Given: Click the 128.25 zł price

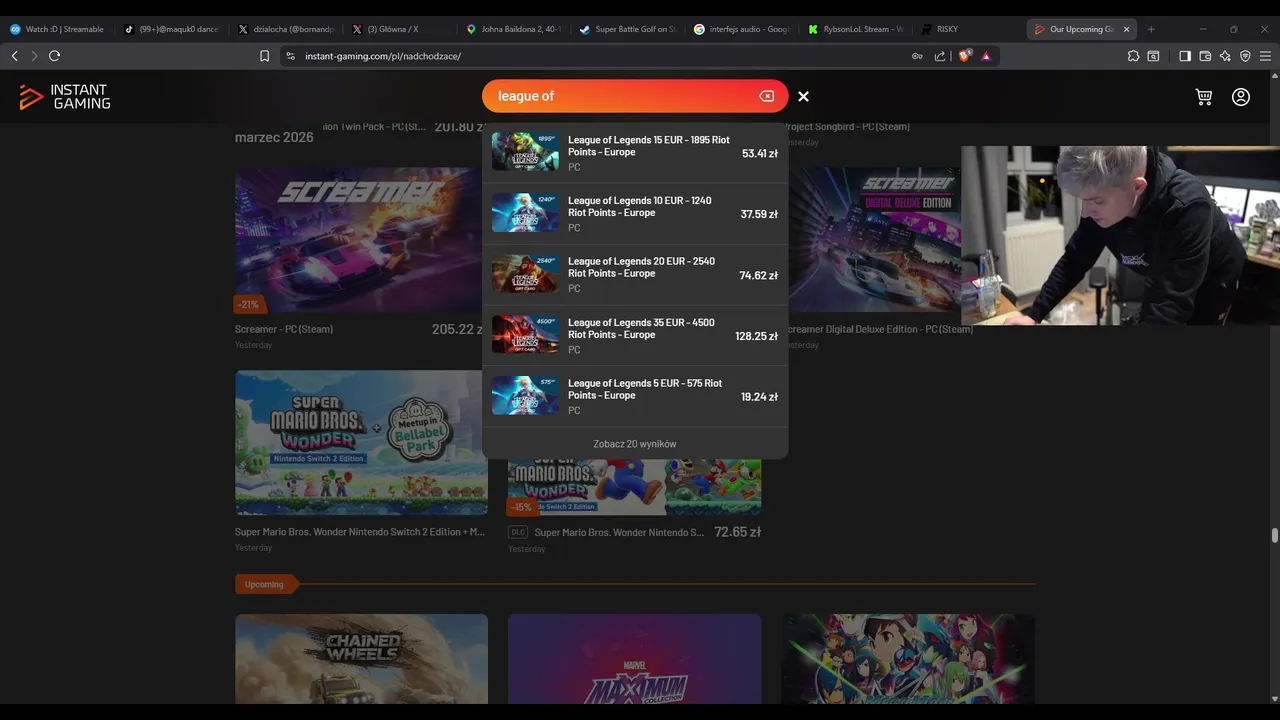Looking at the screenshot, I should [756, 337].
